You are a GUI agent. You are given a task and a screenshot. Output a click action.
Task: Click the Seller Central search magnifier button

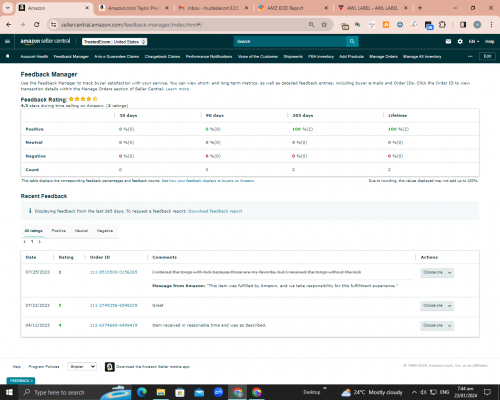352,41
